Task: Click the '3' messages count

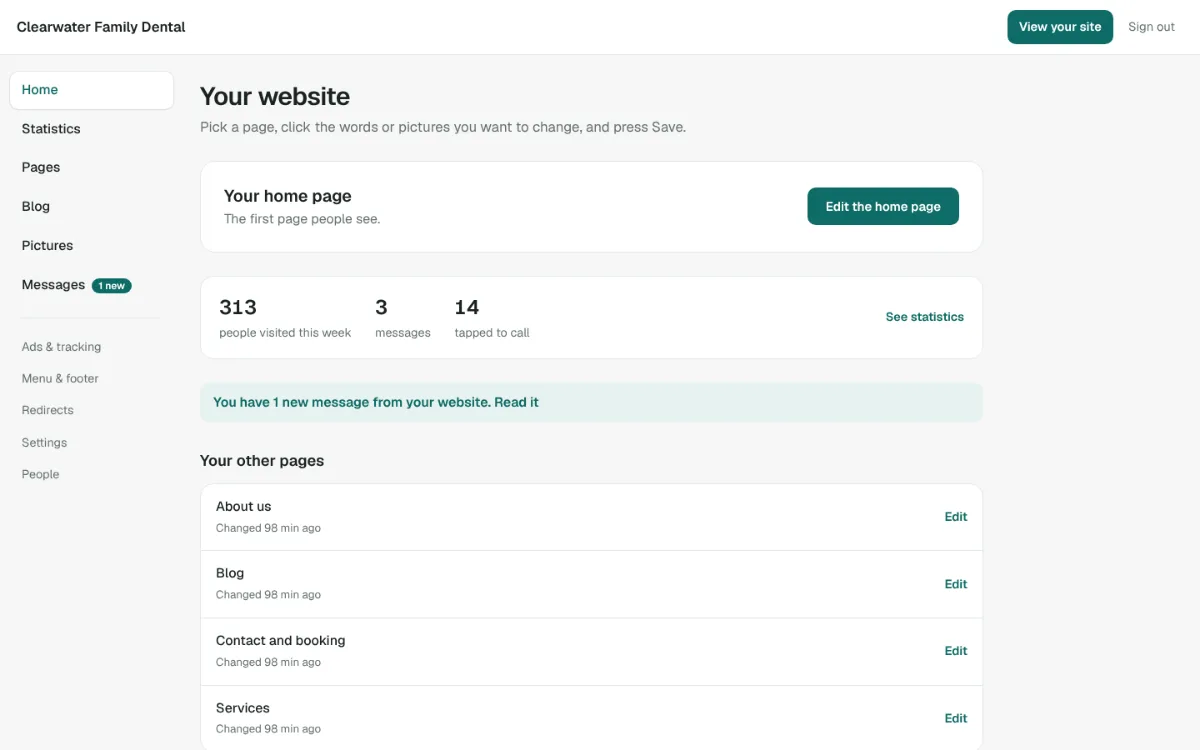Action: click(x=381, y=307)
